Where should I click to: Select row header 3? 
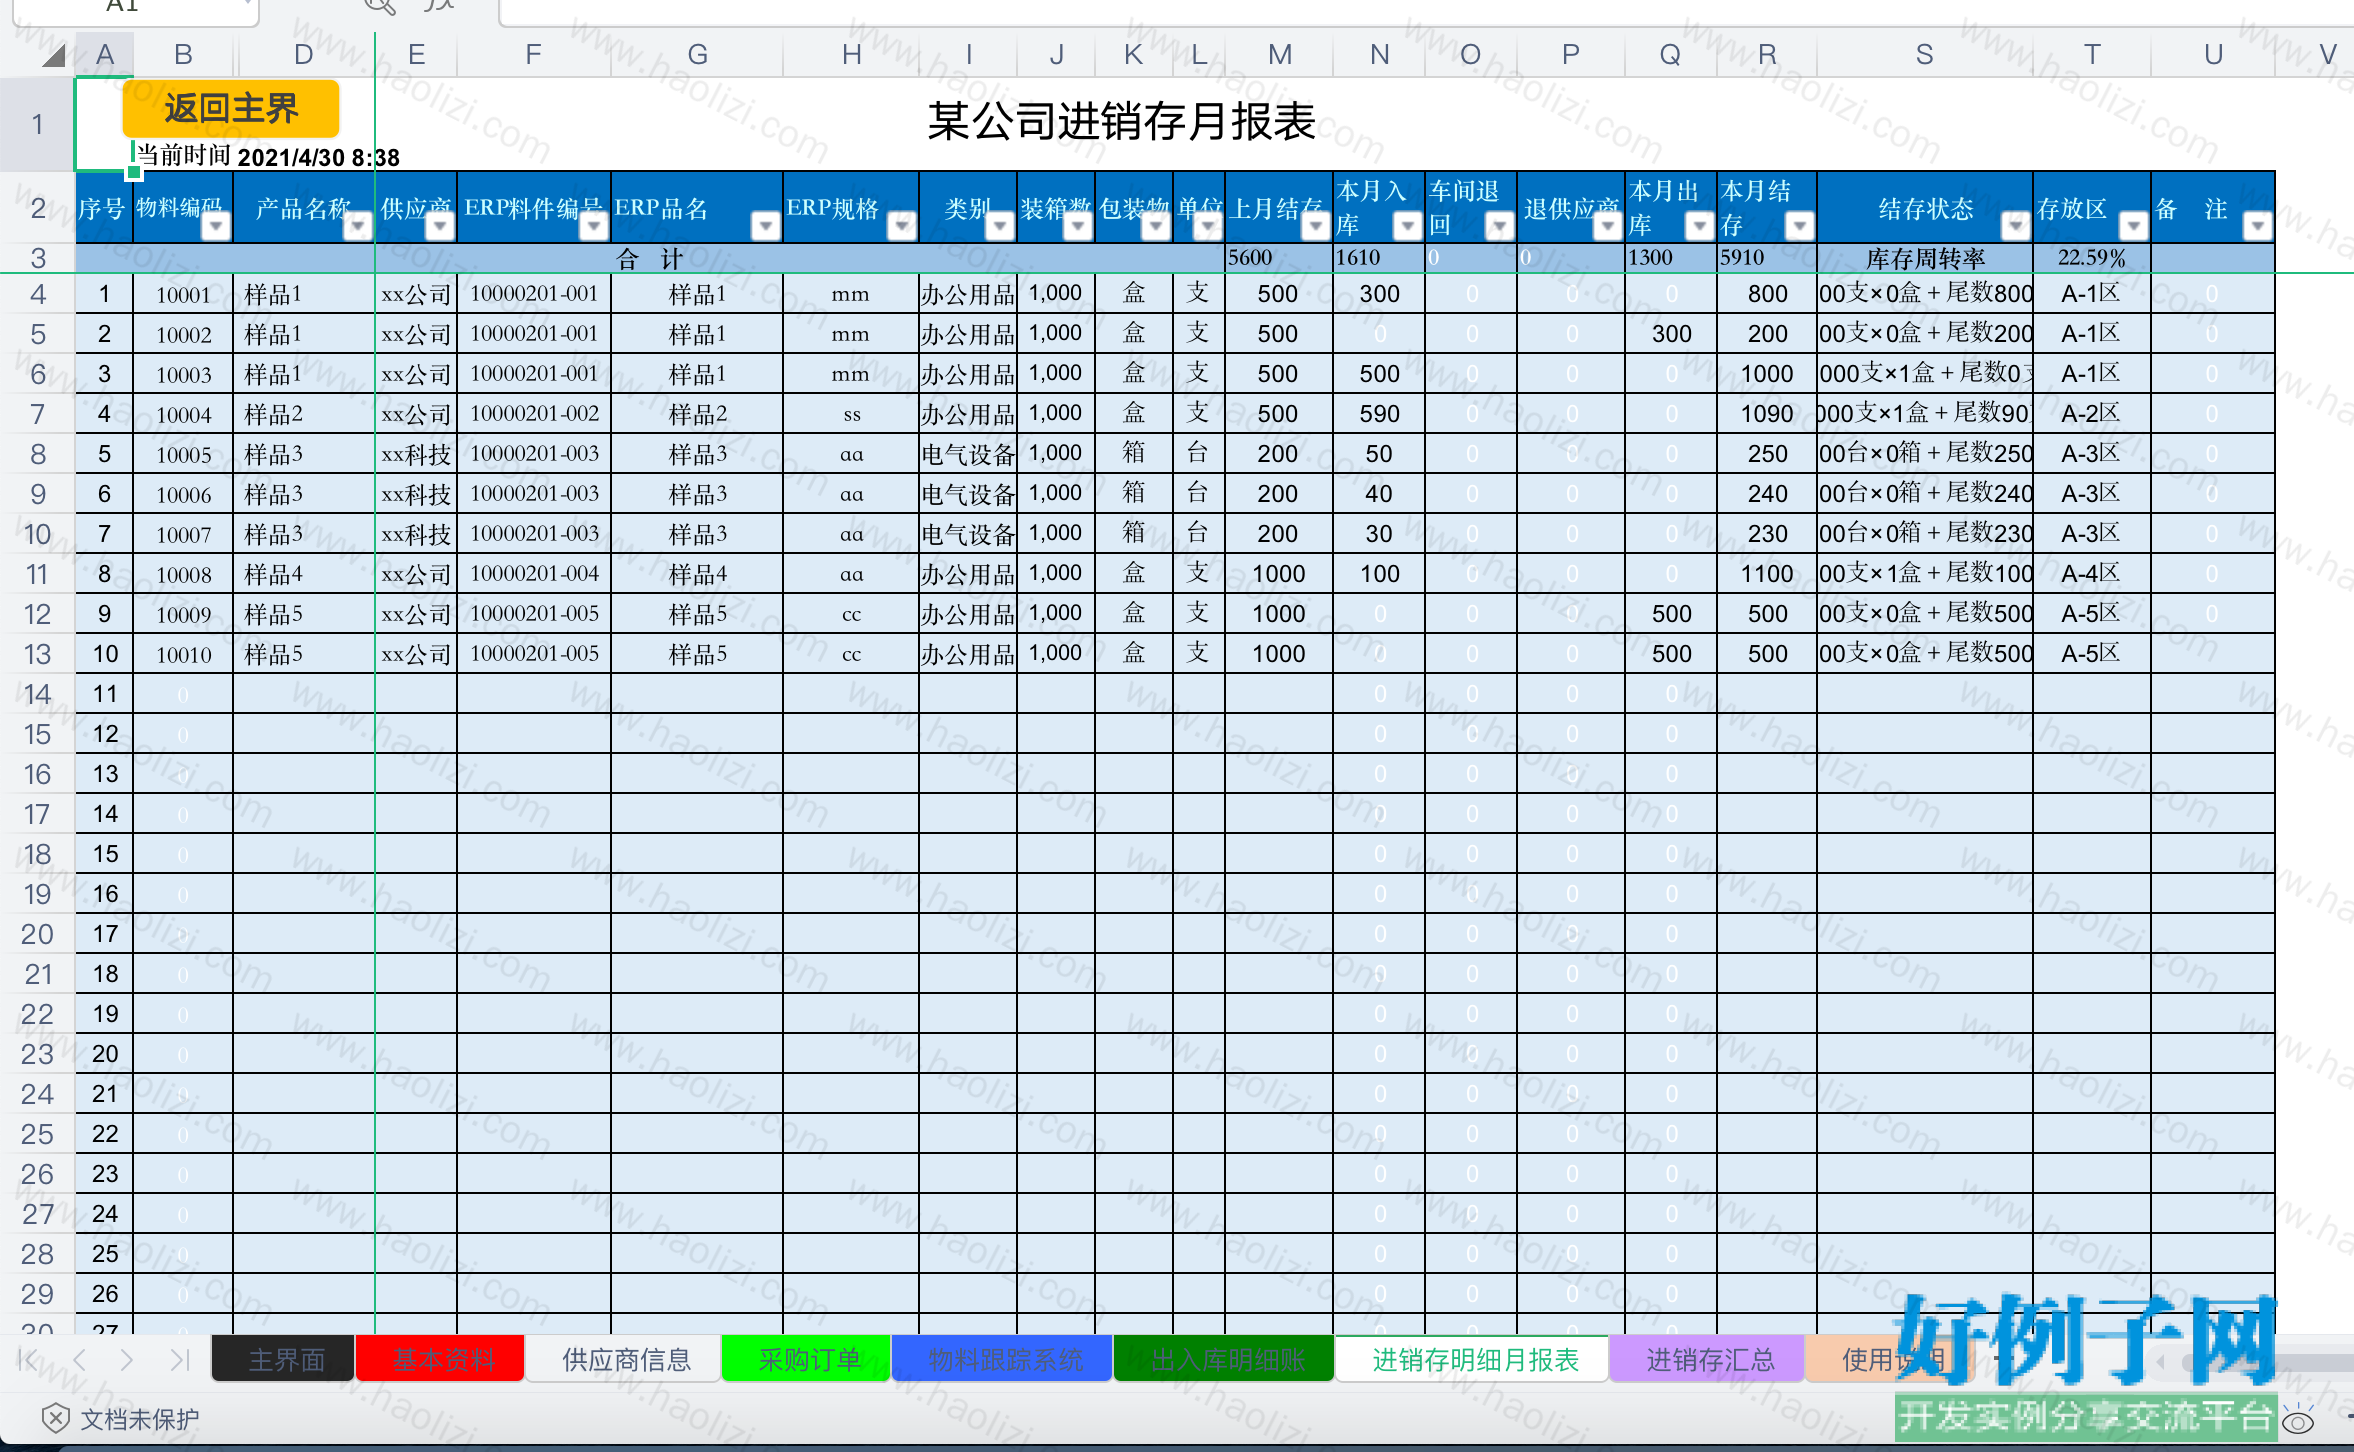(37, 258)
